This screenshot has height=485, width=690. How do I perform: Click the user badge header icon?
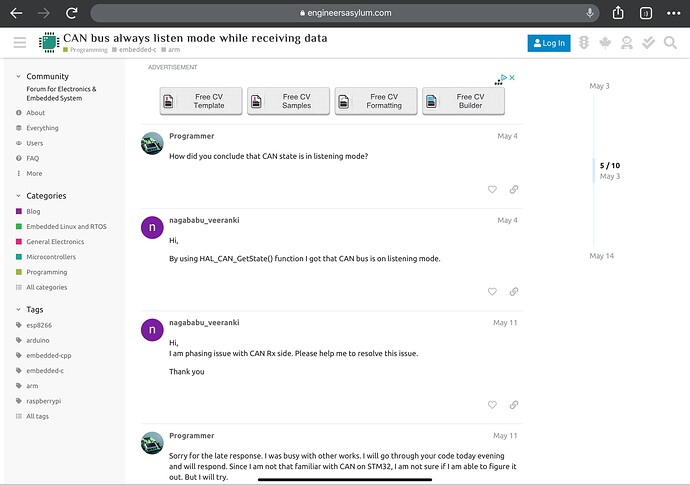[x=627, y=43]
